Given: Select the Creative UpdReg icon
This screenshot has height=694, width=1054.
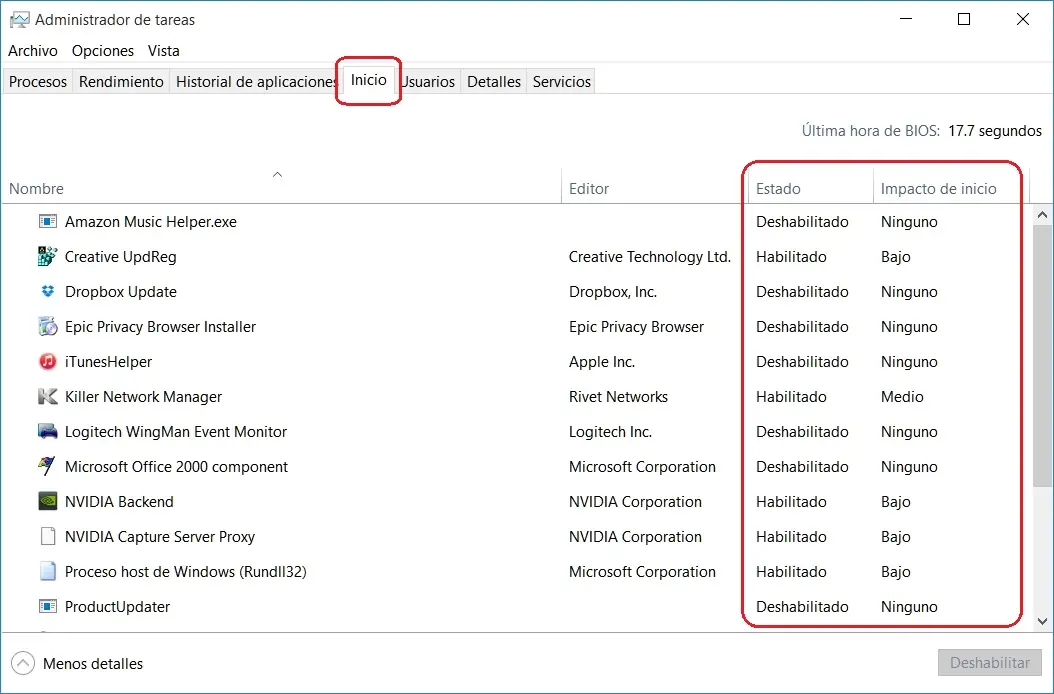Looking at the screenshot, I should (48, 256).
